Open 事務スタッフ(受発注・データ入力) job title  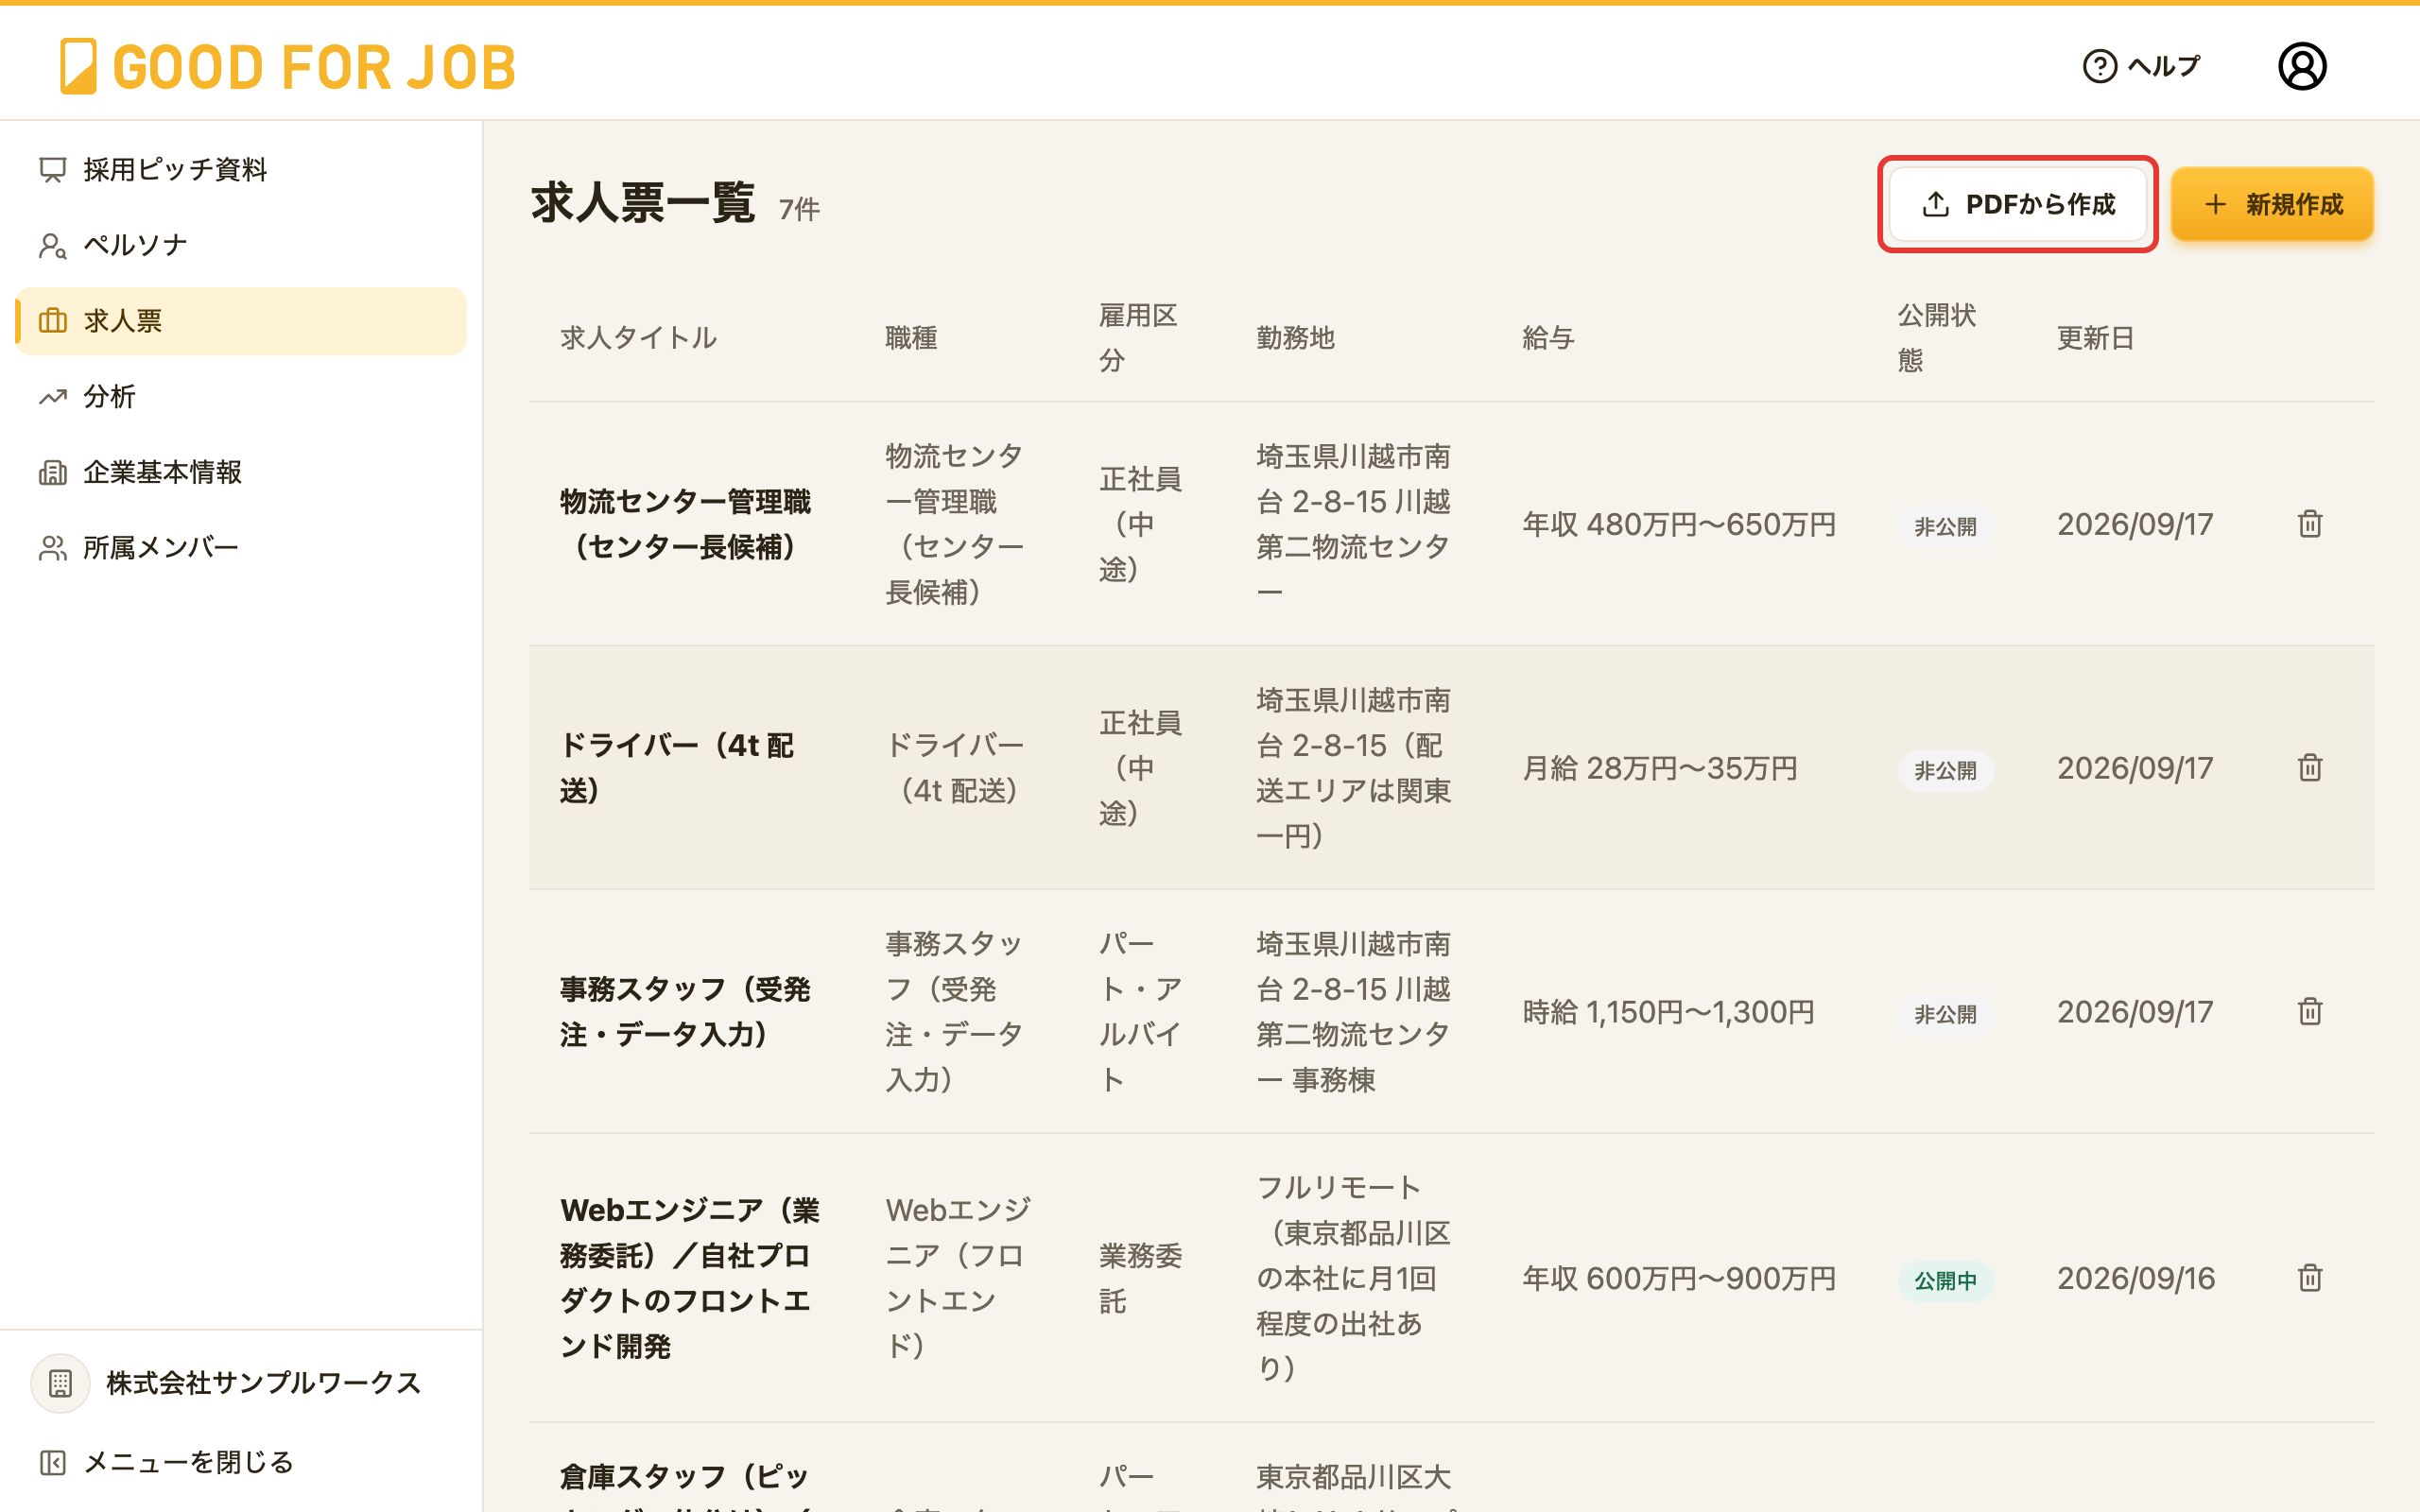click(686, 1012)
